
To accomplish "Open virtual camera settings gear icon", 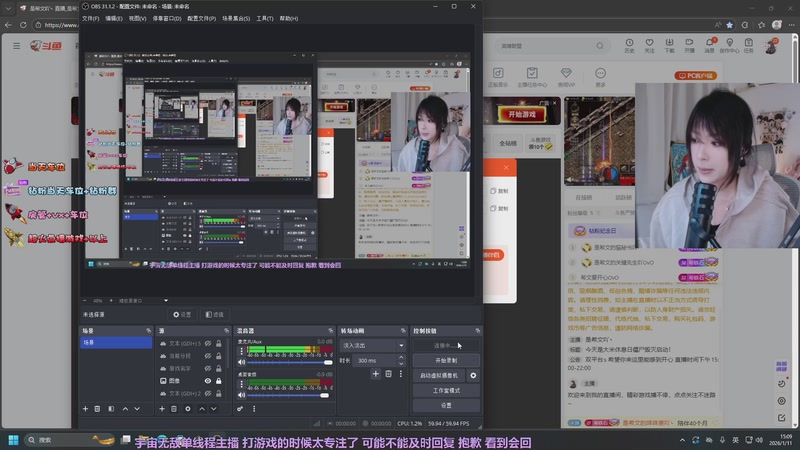I will 473,376.
